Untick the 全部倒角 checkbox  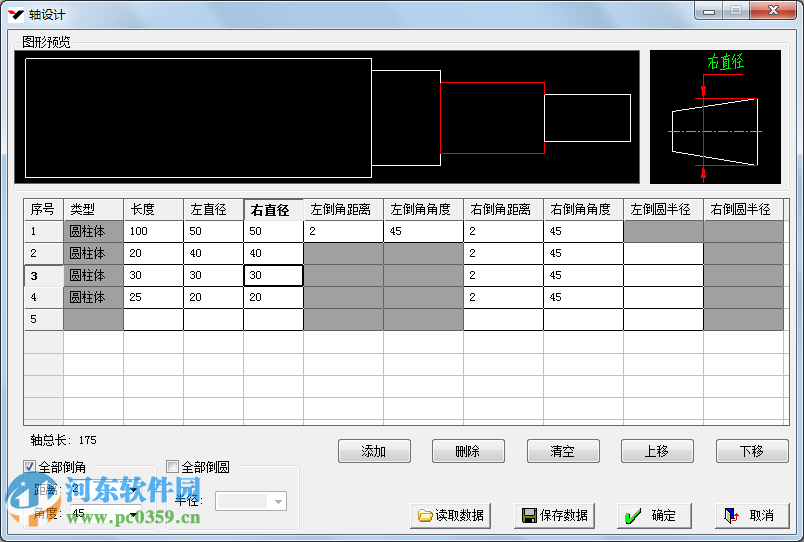tap(30, 467)
